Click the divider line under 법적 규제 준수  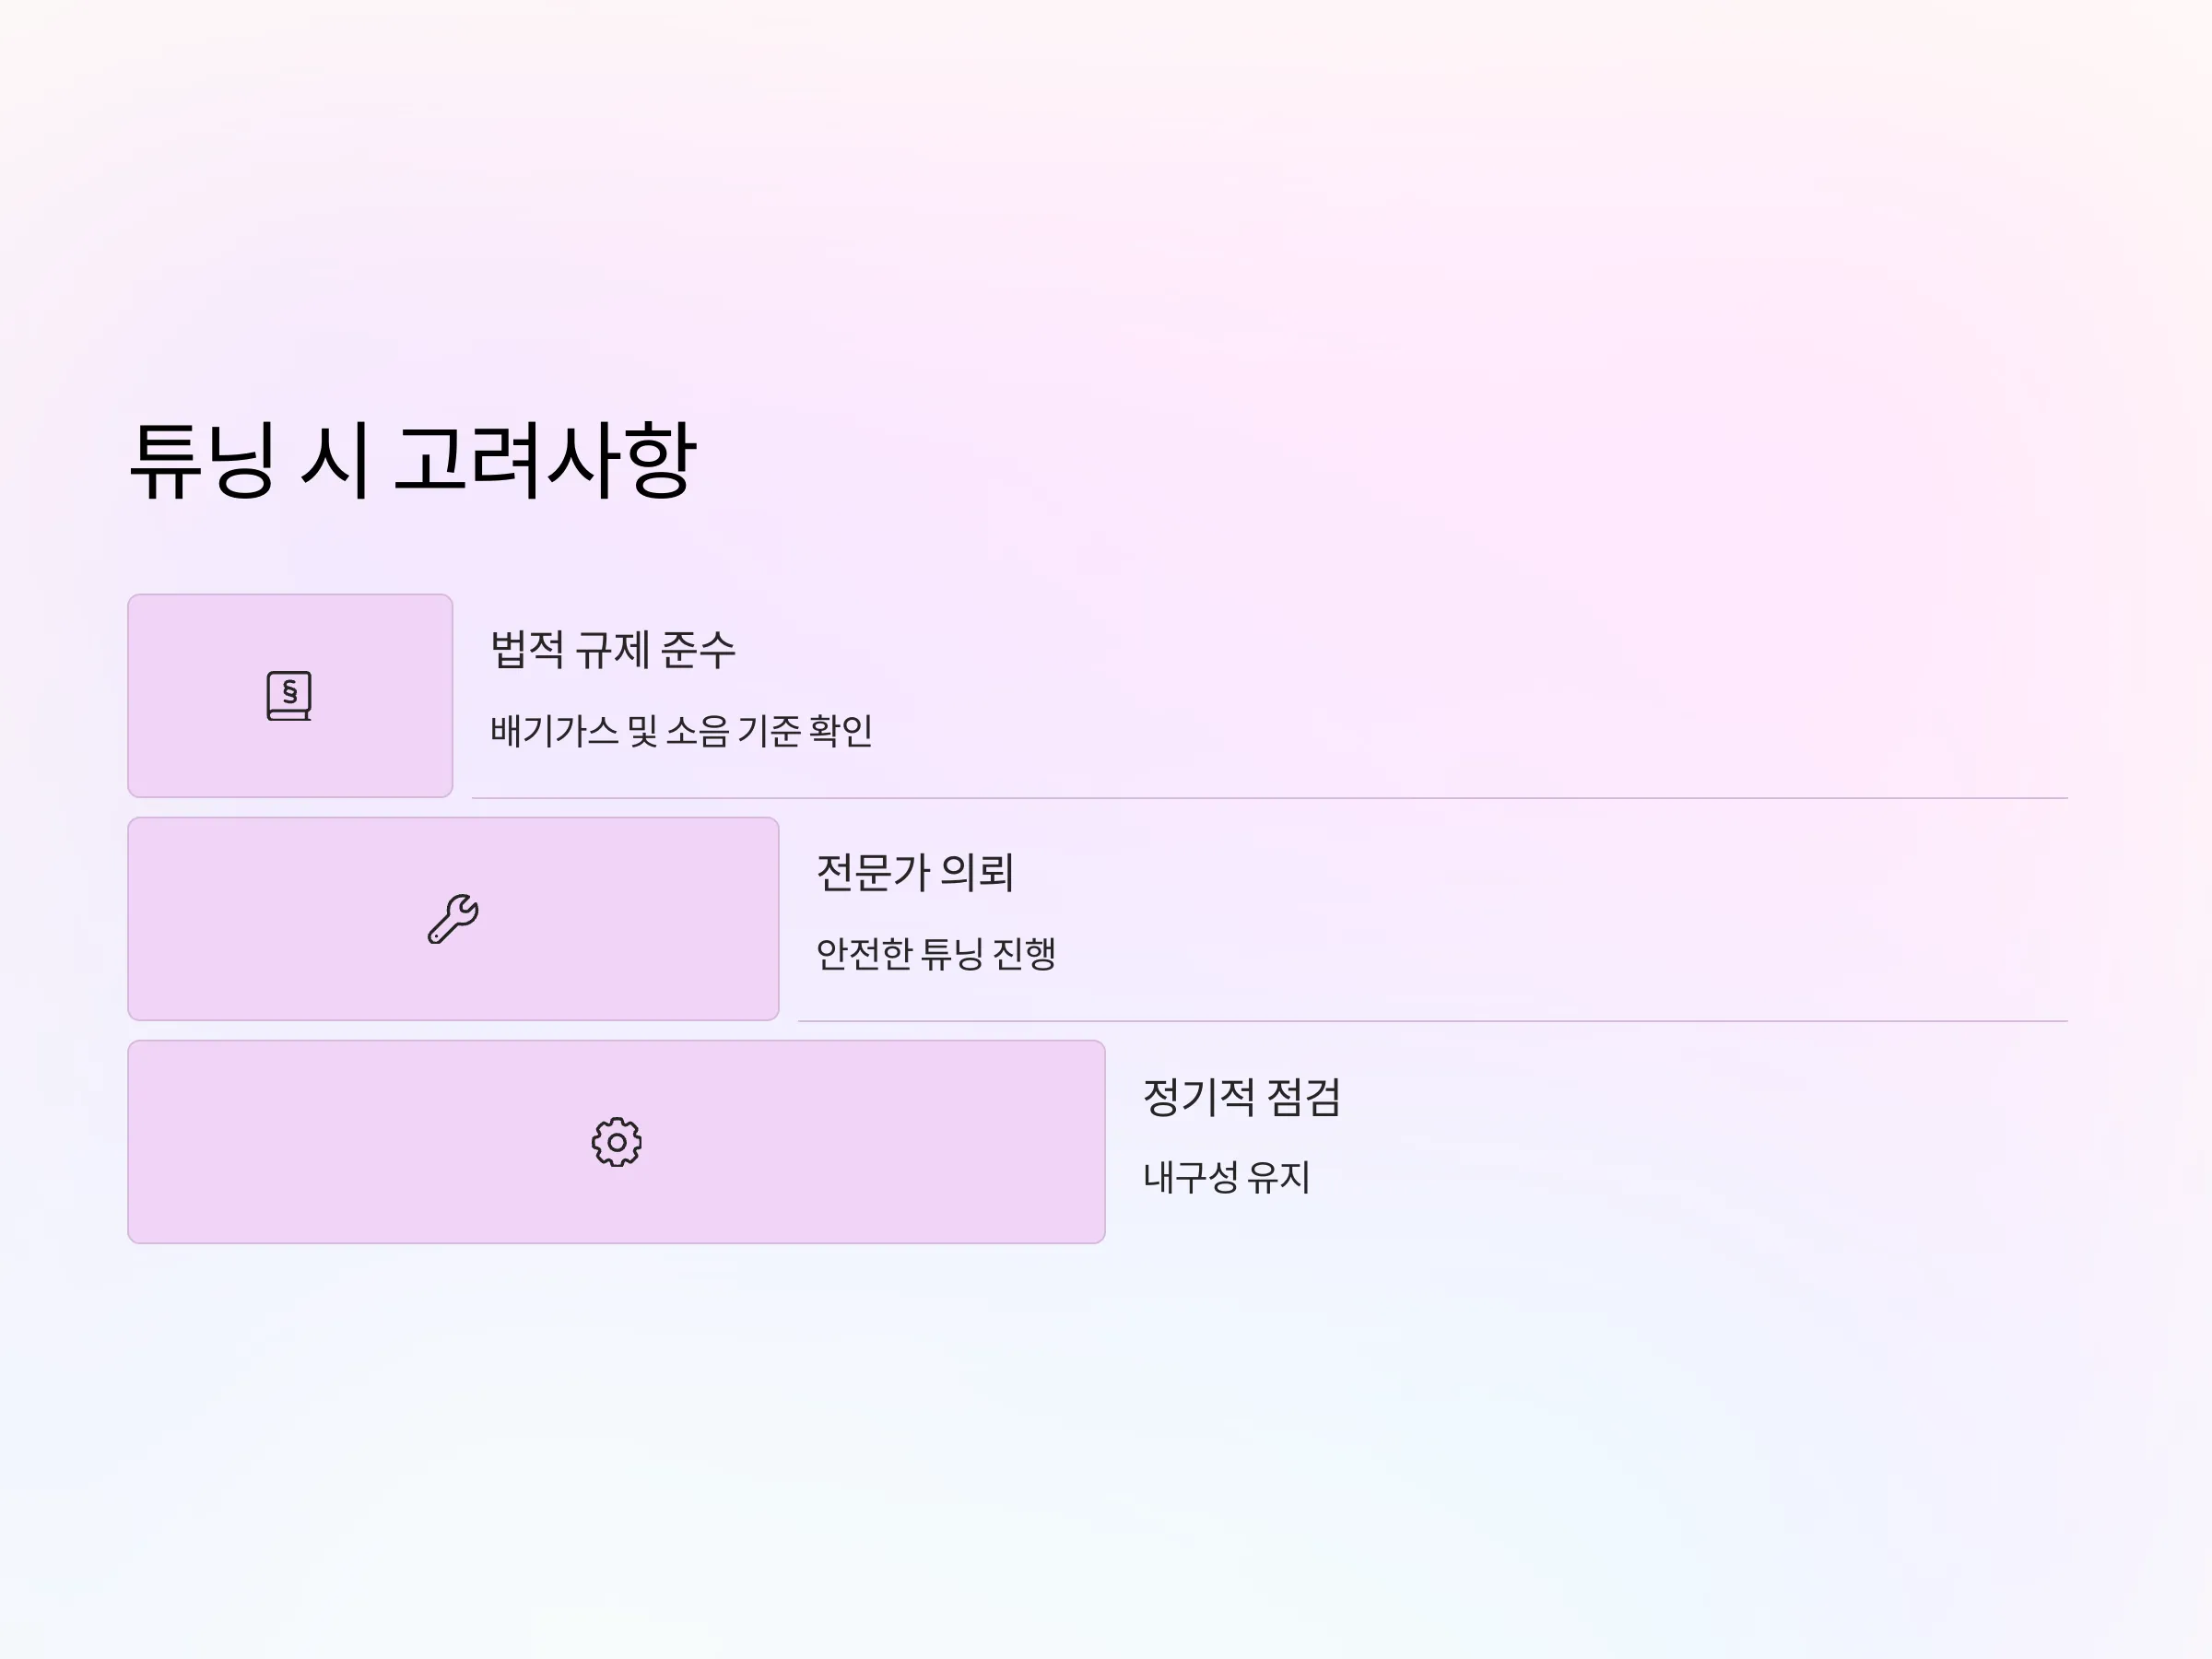pos(1270,798)
